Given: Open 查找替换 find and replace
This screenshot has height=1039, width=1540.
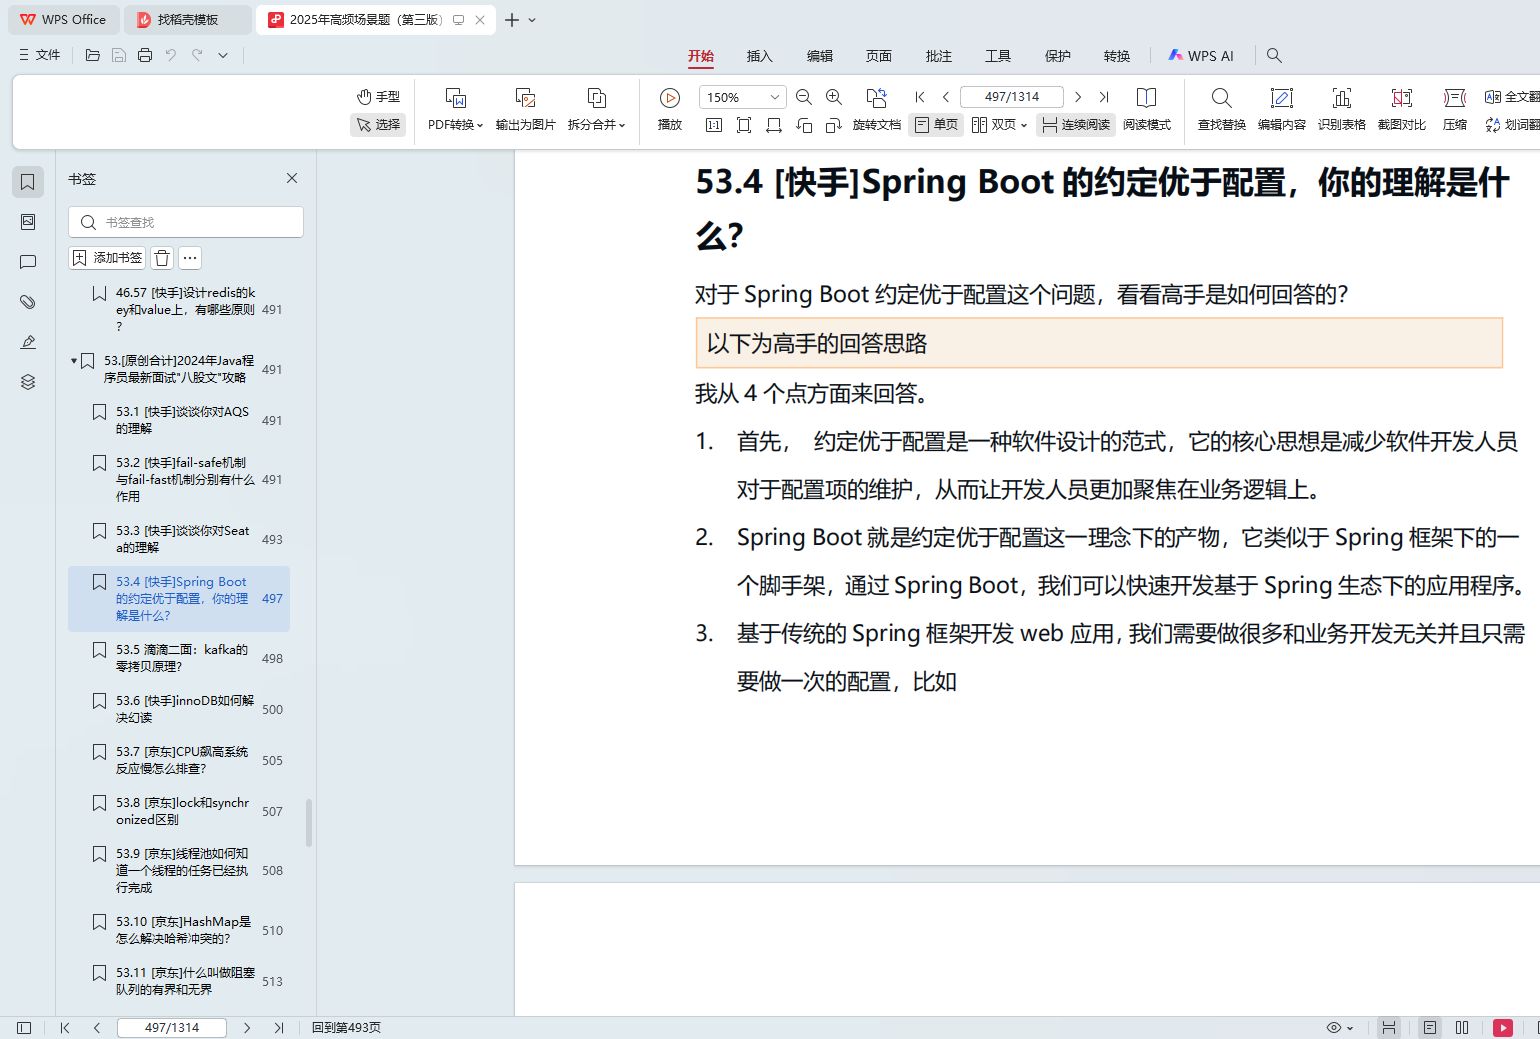Looking at the screenshot, I should coord(1222,109).
